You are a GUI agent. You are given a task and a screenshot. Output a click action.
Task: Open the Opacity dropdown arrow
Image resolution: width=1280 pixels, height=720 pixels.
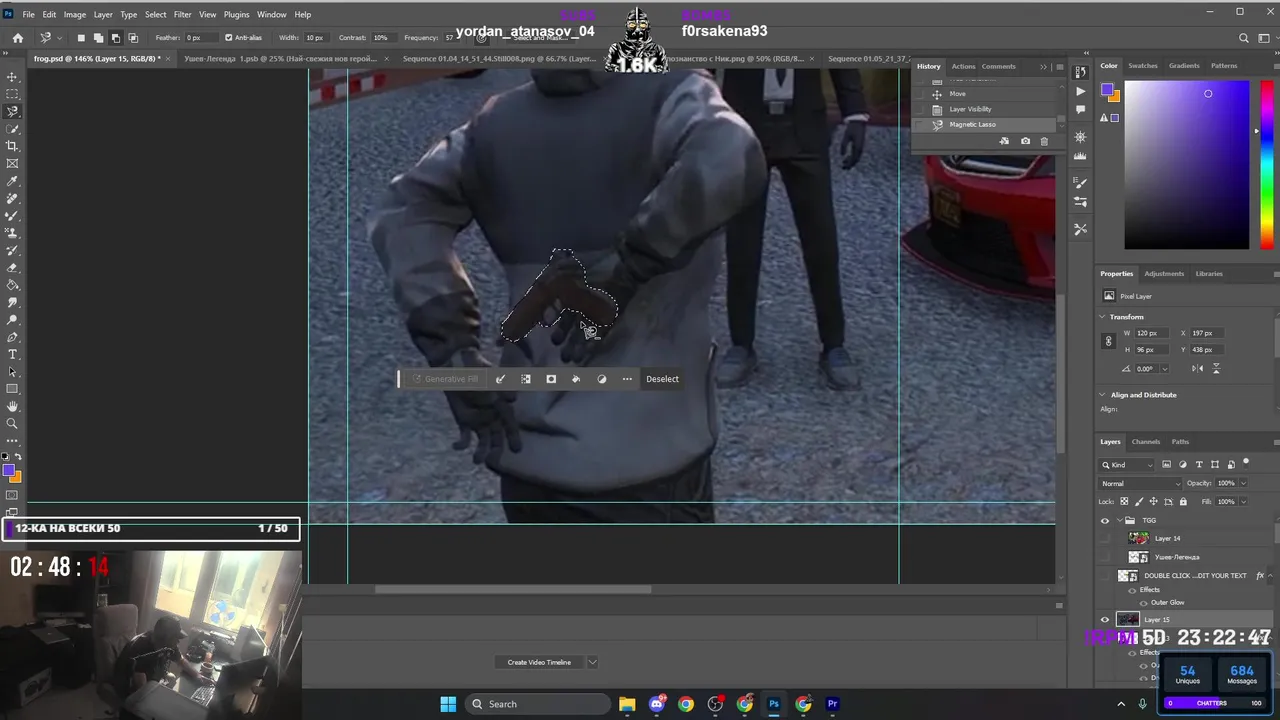(x=1243, y=483)
